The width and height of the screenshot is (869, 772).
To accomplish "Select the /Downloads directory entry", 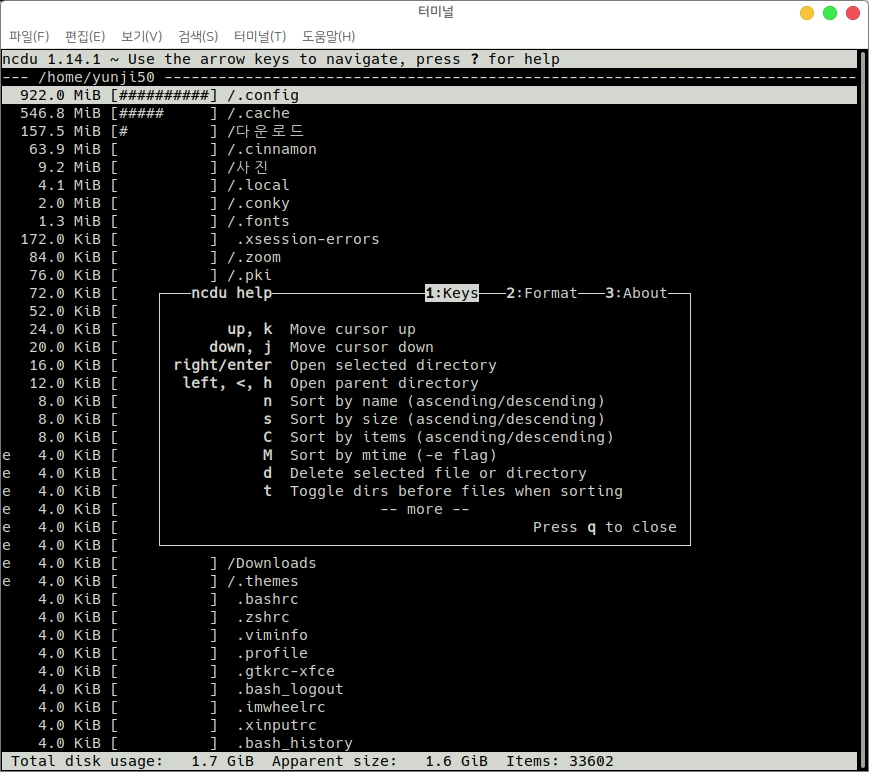I will tap(272, 563).
